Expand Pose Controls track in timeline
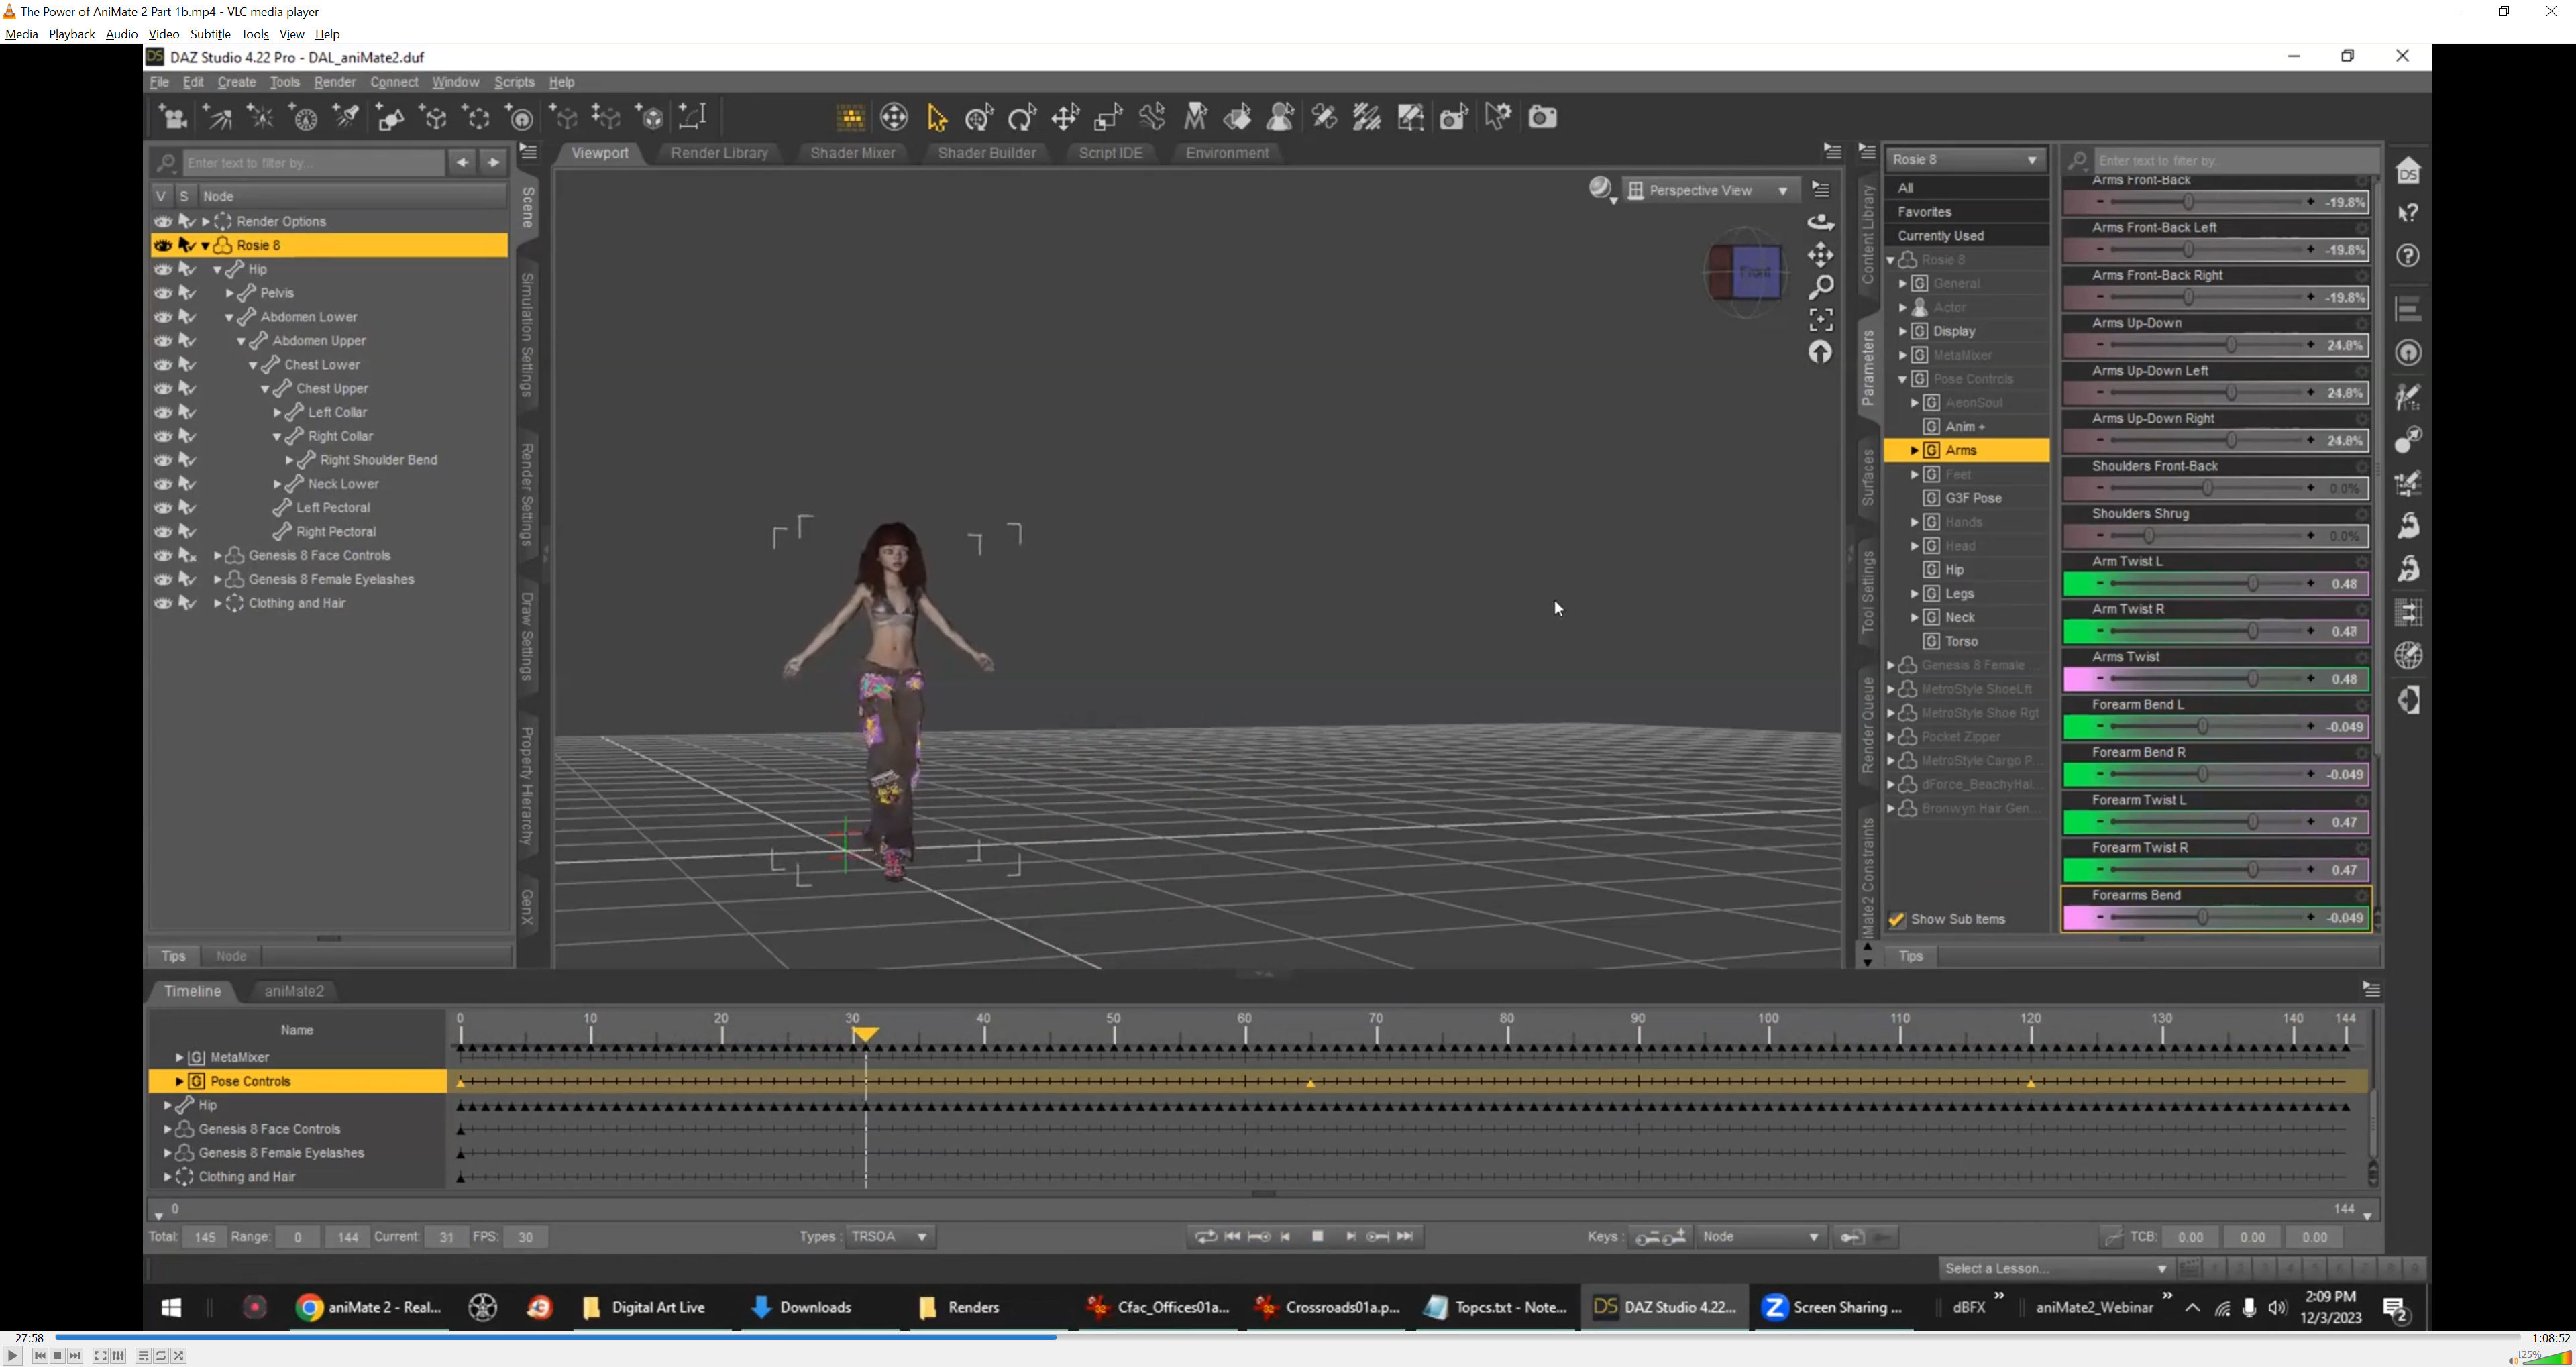Image resolution: width=2576 pixels, height=1367 pixels. 179,1081
